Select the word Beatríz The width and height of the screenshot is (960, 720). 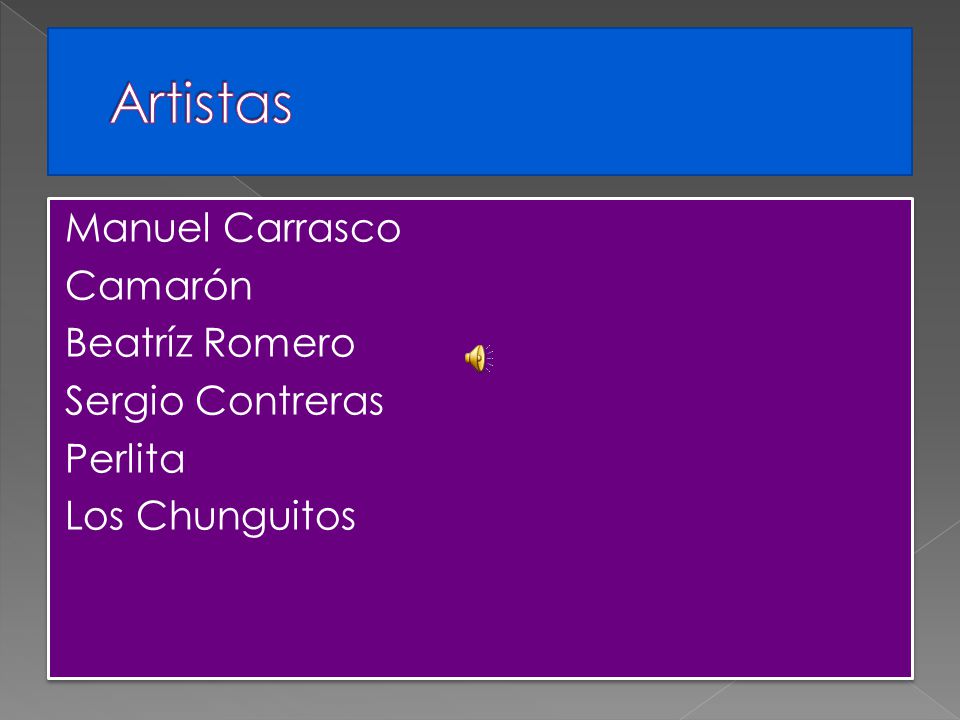pos(129,343)
